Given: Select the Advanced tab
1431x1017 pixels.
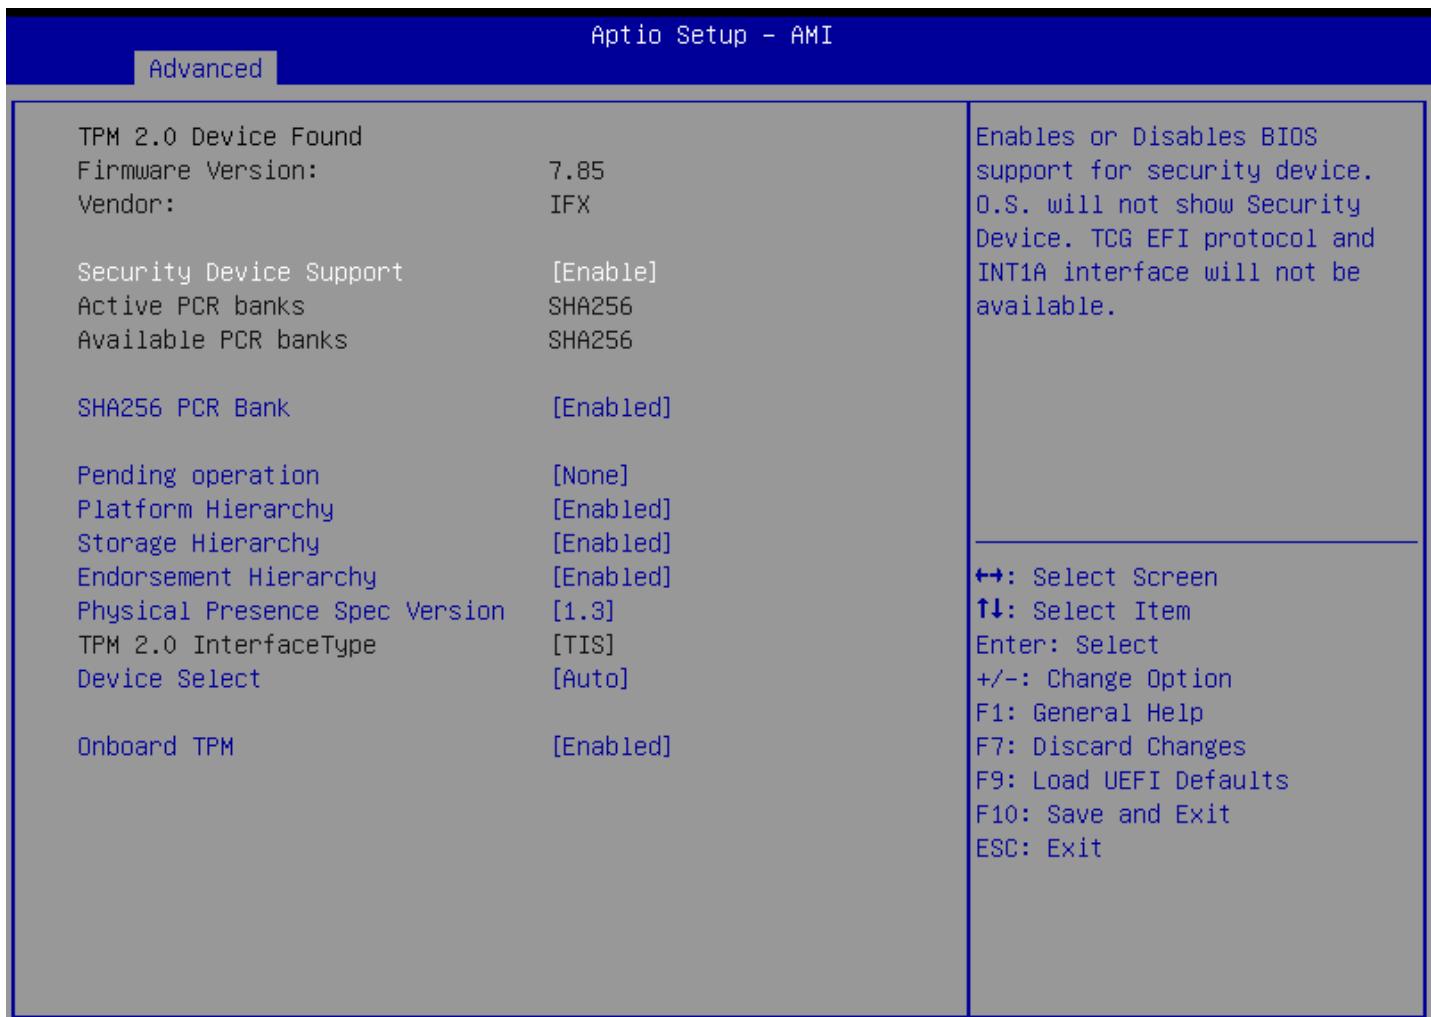Looking at the screenshot, I should 205,68.
